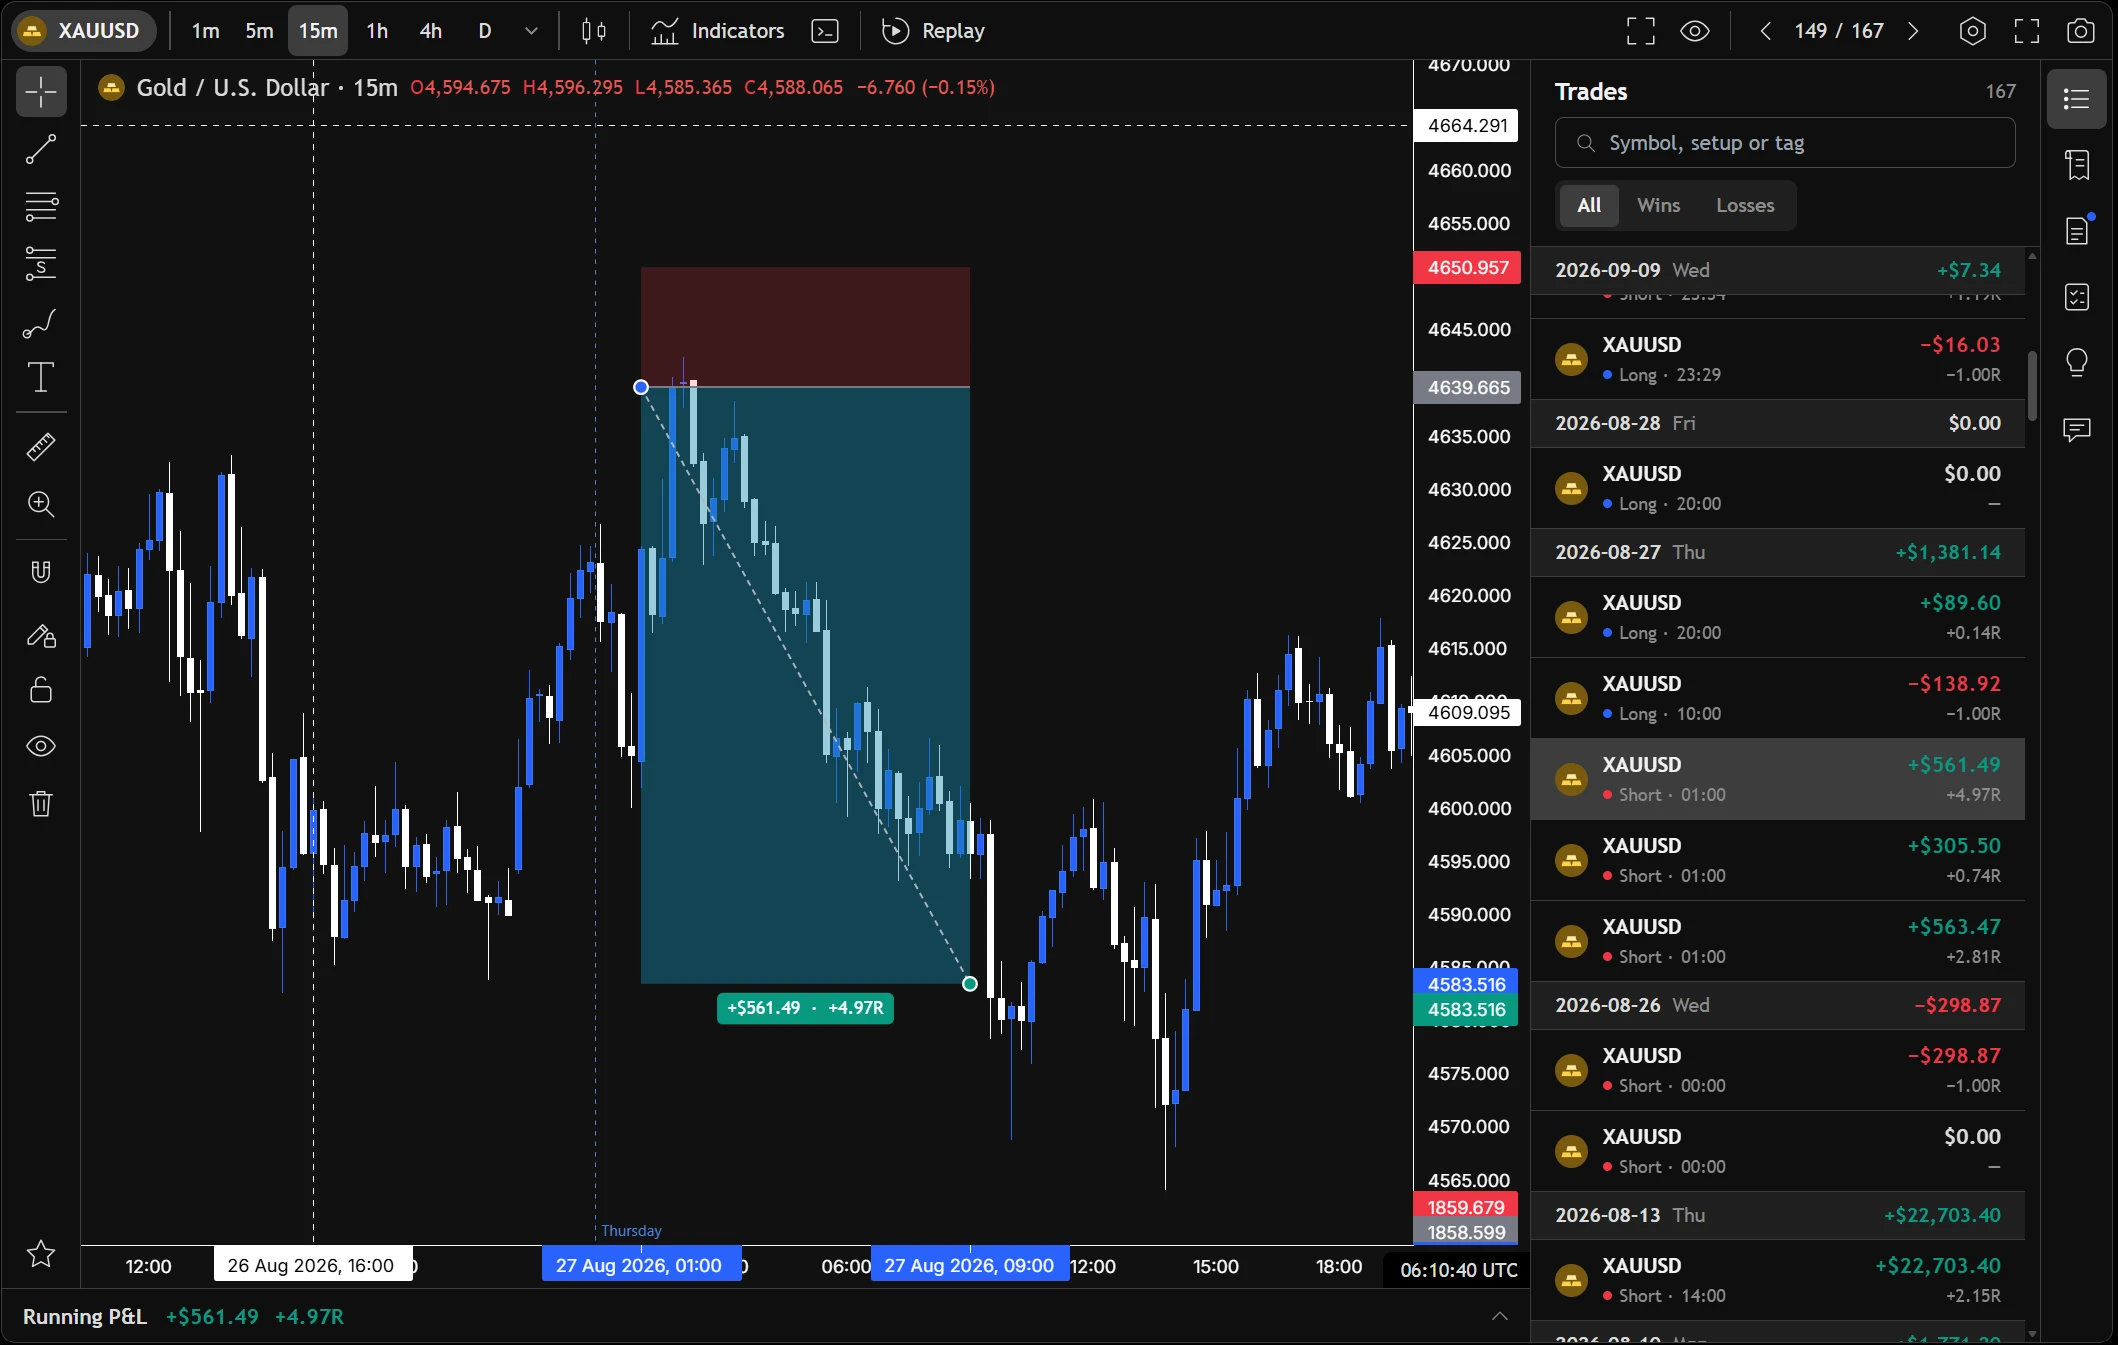Toggle the top-bar eye visibility icon
This screenshot has width=2118, height=1345.
point(1695,31)
